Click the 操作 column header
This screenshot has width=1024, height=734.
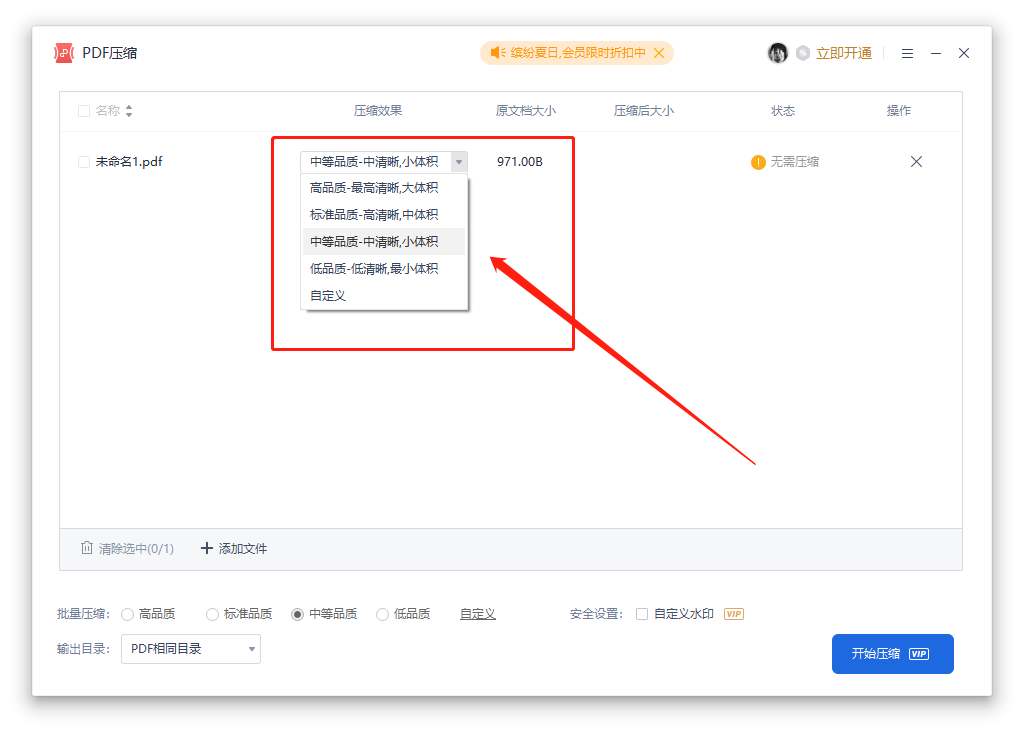coord(899,111)
